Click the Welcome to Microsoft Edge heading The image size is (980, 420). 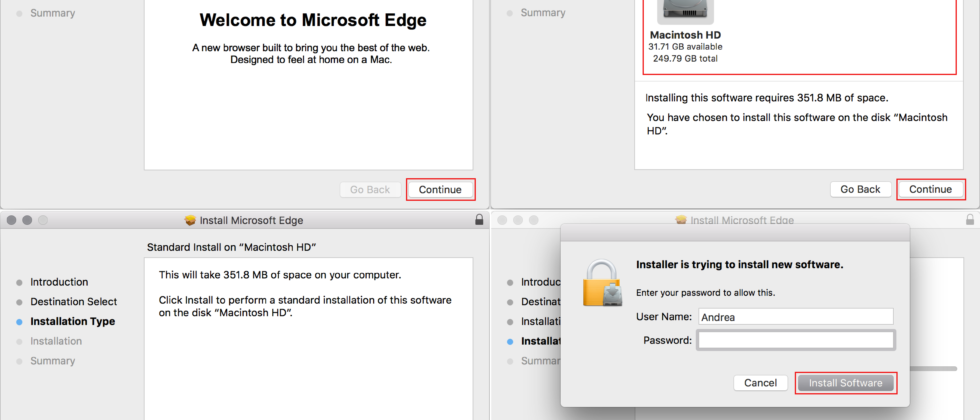click(313, 20)
